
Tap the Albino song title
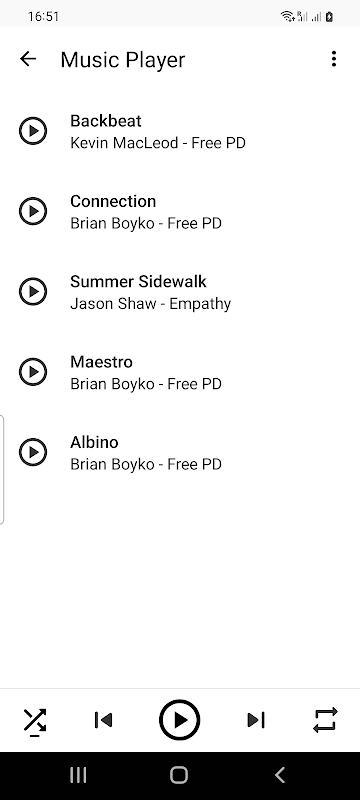94,442
